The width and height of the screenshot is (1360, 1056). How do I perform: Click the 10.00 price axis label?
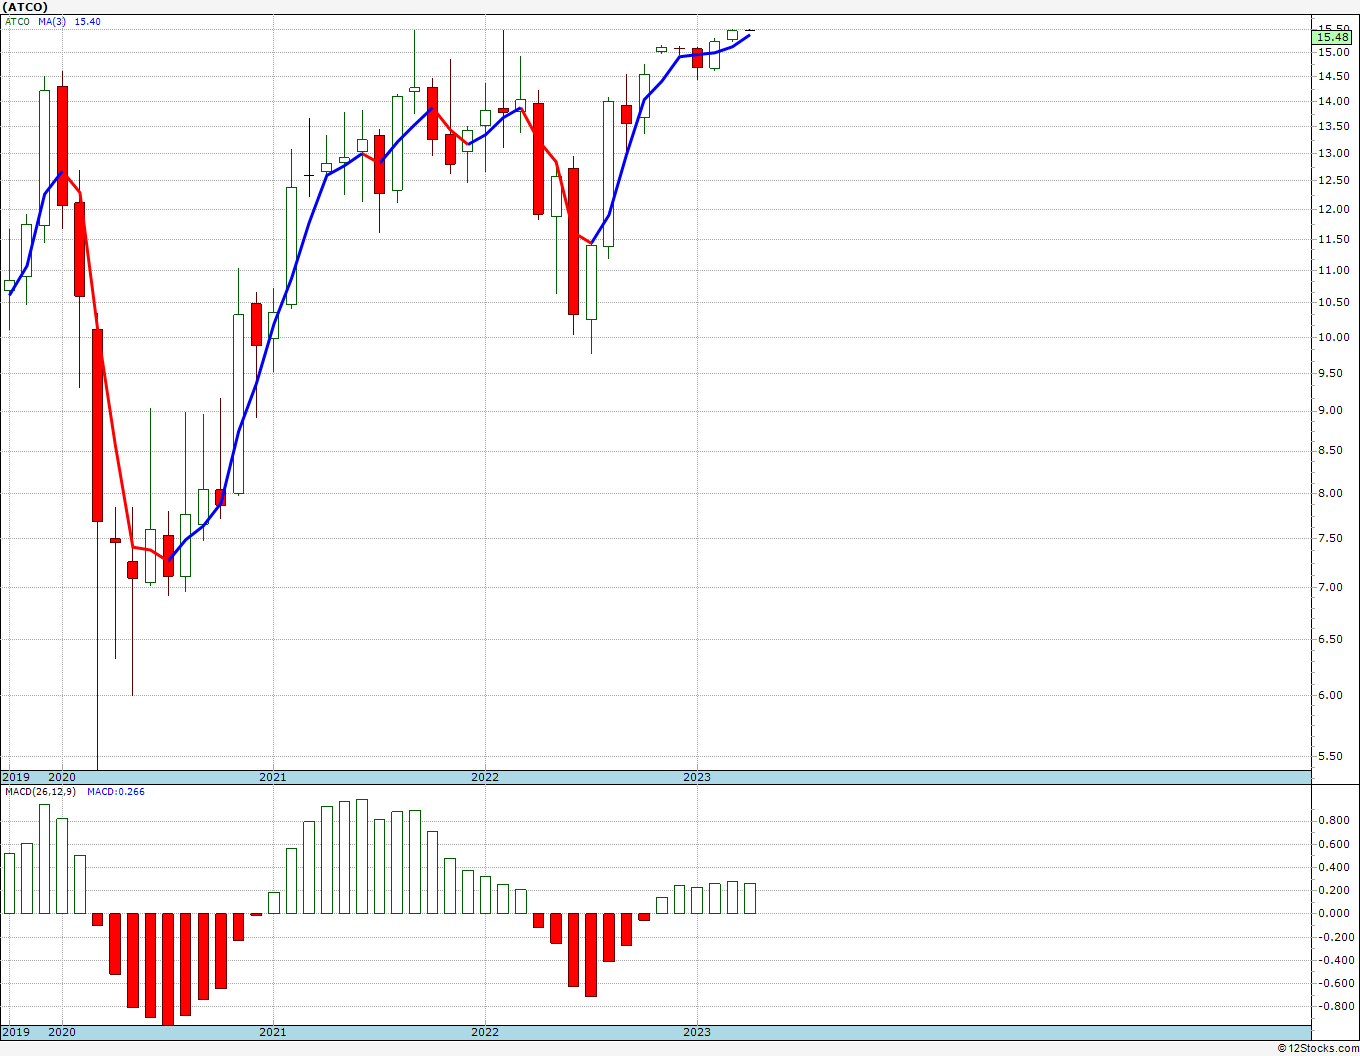1332,337
